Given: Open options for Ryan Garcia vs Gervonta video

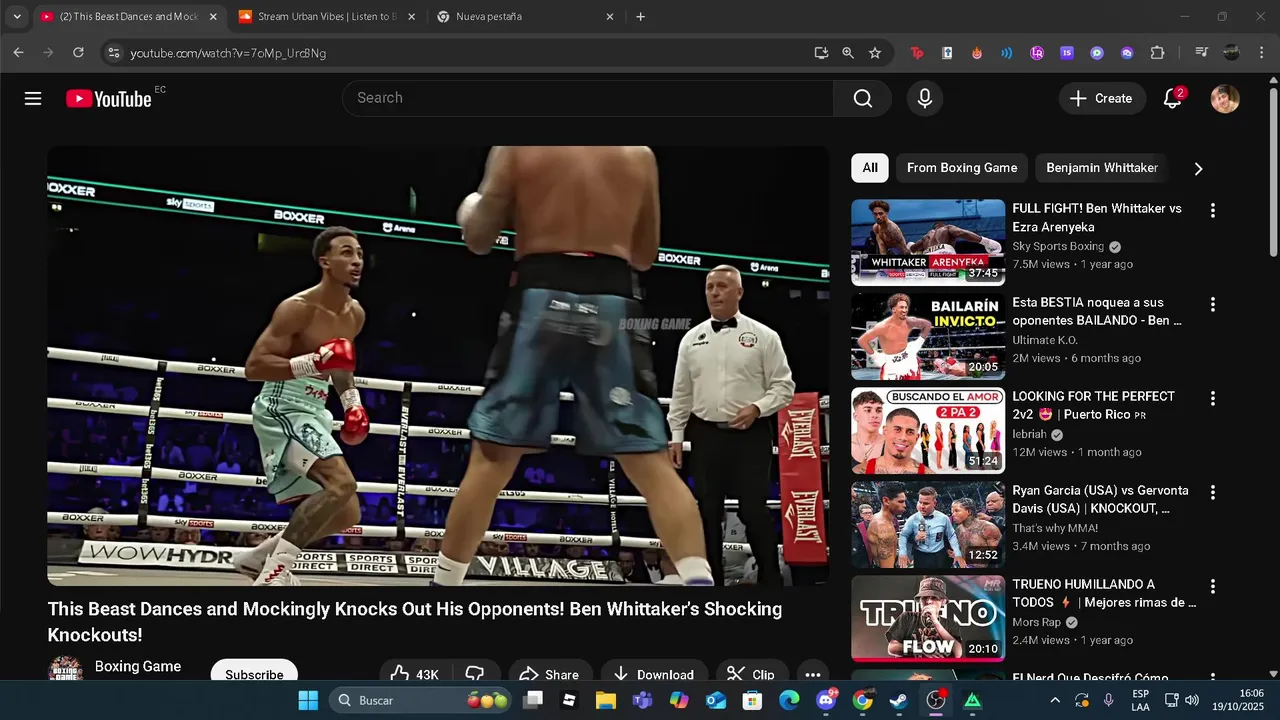Looking at the screenshot, I should pyautogui.click(x=1212, y=492).
